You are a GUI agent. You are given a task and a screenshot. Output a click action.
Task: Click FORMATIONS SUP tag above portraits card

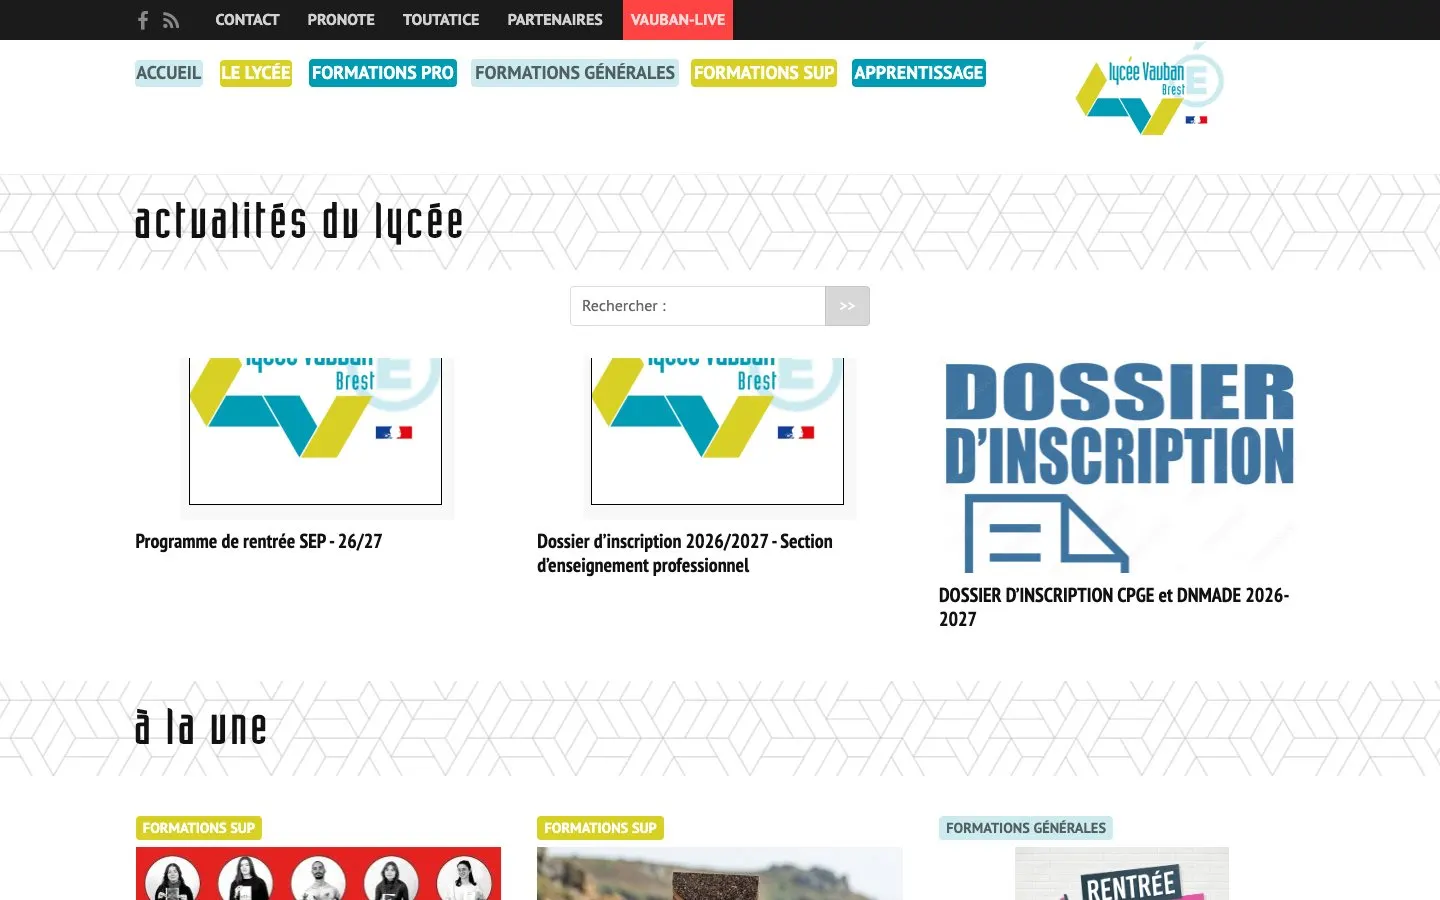coord(199,828)
